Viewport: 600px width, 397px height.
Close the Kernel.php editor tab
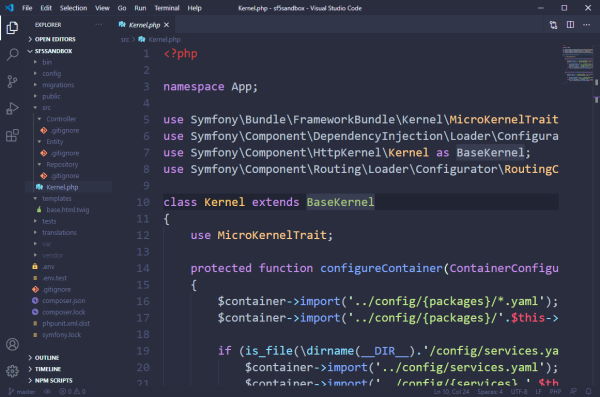166,25
